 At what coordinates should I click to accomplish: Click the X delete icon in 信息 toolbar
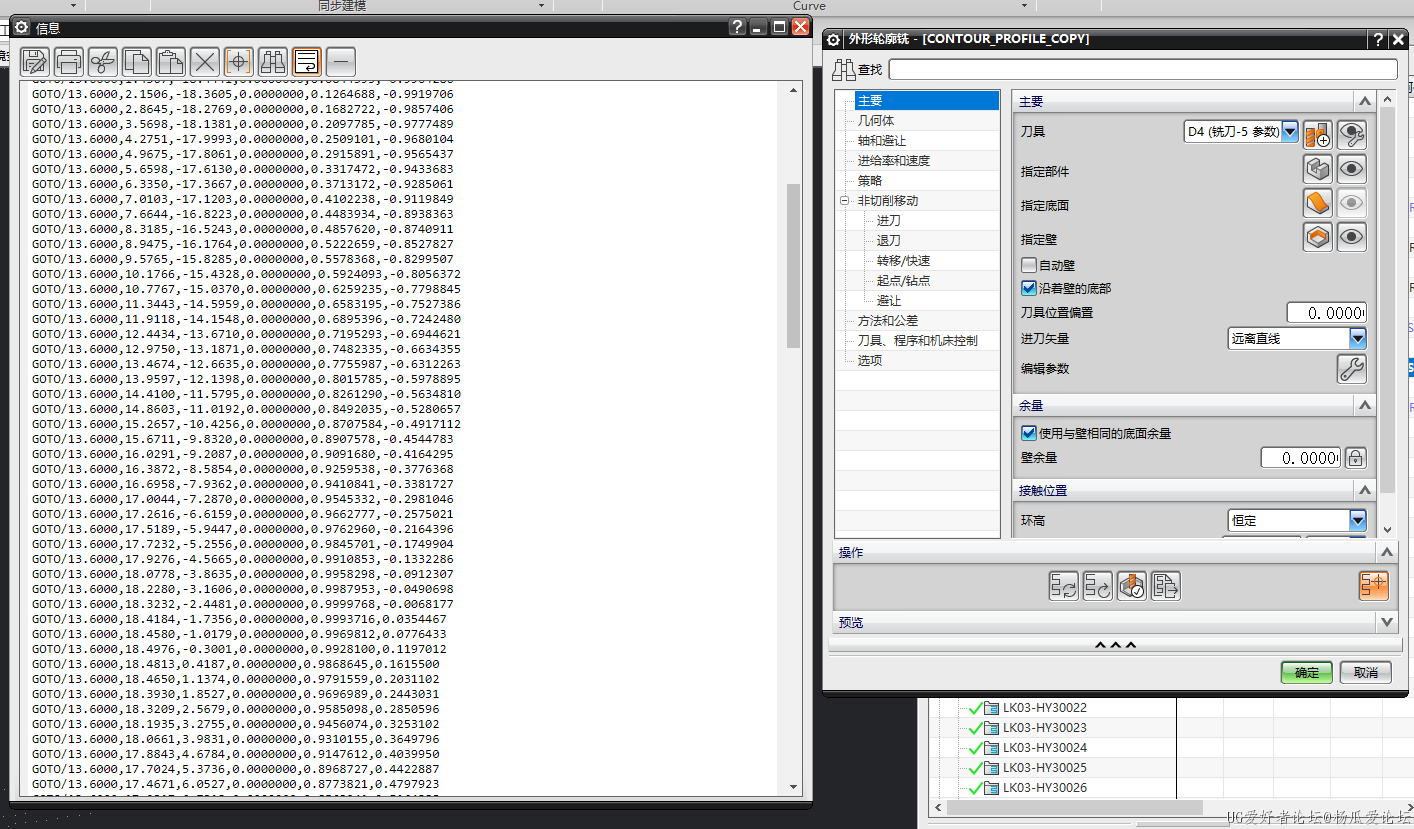205,61
